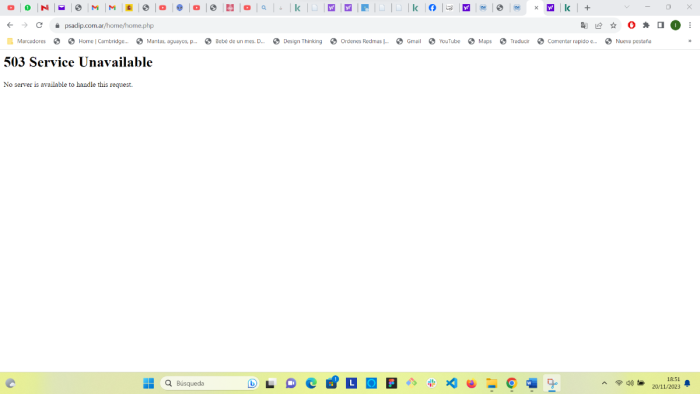Screen dimensions: 700x394
Task: Go back to the previous page
Action: [x=10, y=25]
